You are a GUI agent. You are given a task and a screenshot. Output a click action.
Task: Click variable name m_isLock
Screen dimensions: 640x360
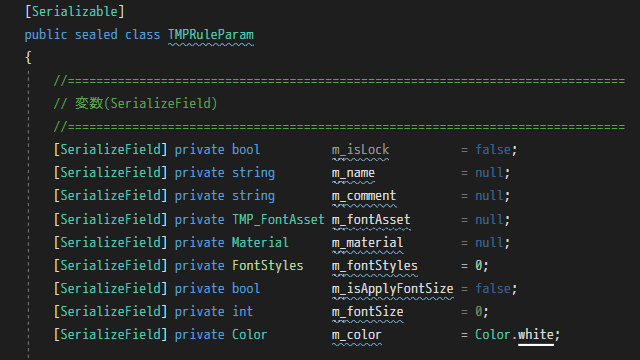360,150
